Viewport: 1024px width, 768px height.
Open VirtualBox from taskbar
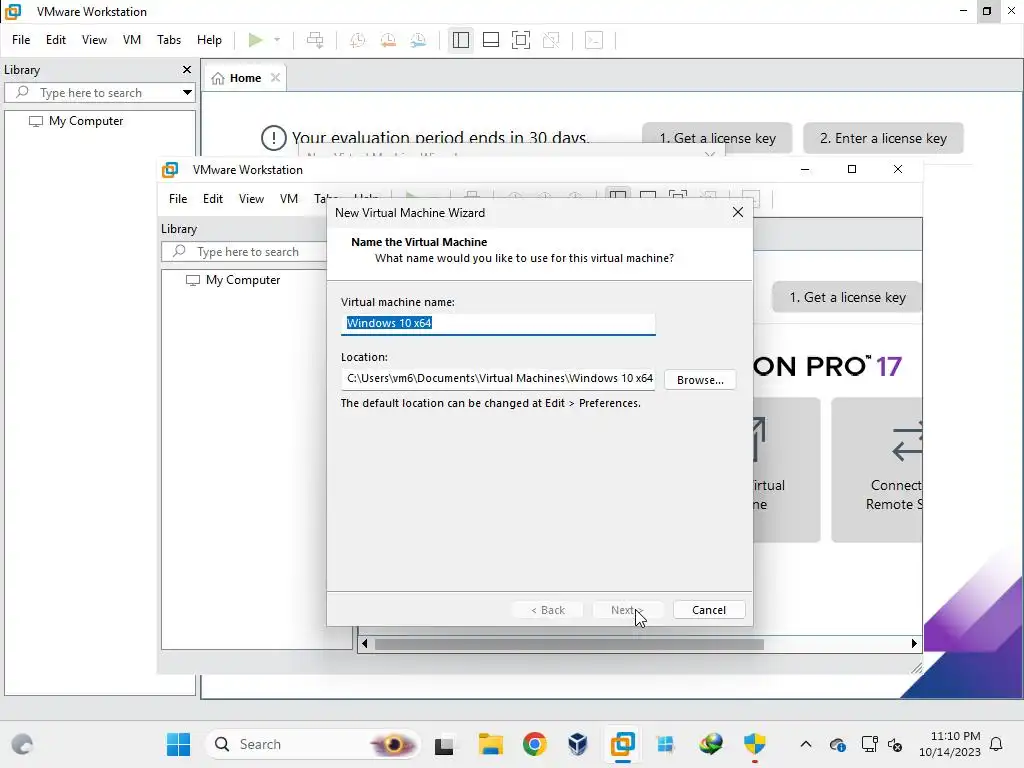click(577, 744)
